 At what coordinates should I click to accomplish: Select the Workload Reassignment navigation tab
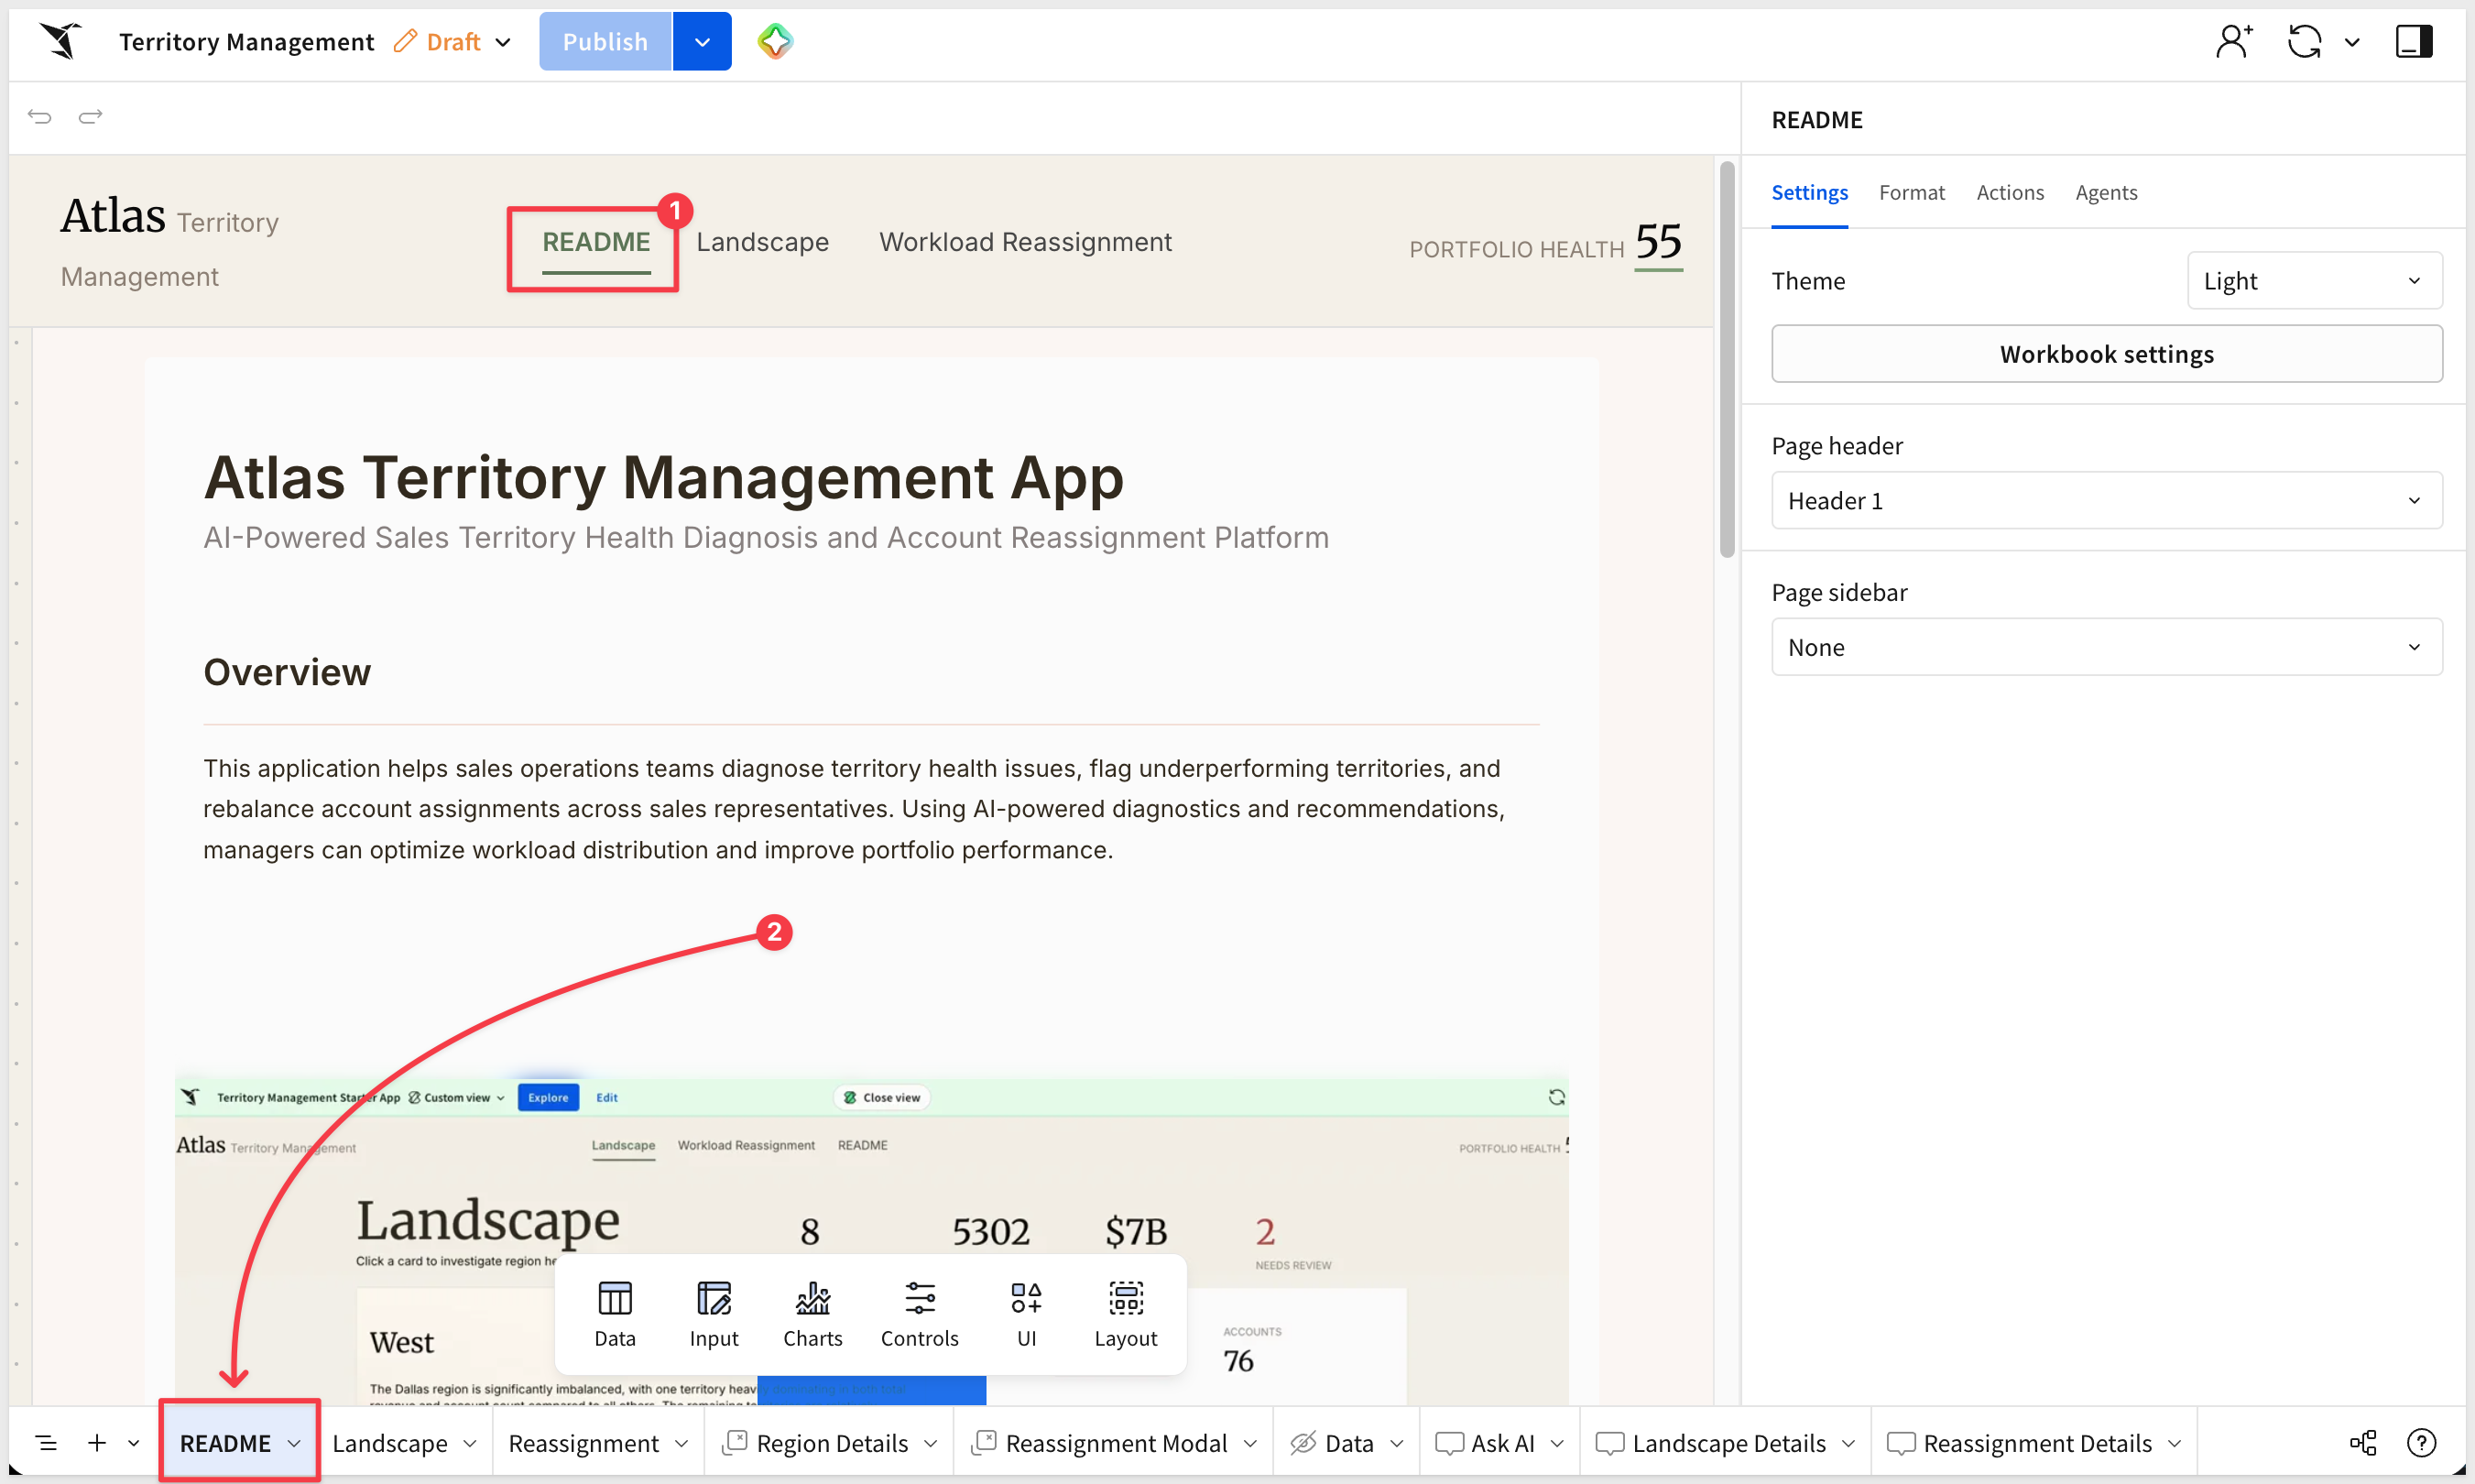coord(1025,242)
